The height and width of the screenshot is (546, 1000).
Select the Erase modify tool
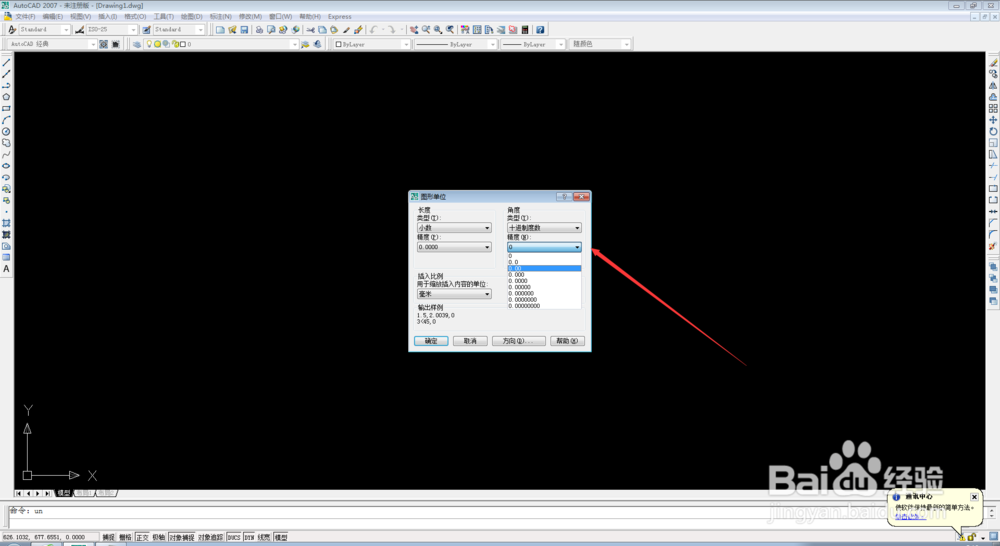pos(993,63)
